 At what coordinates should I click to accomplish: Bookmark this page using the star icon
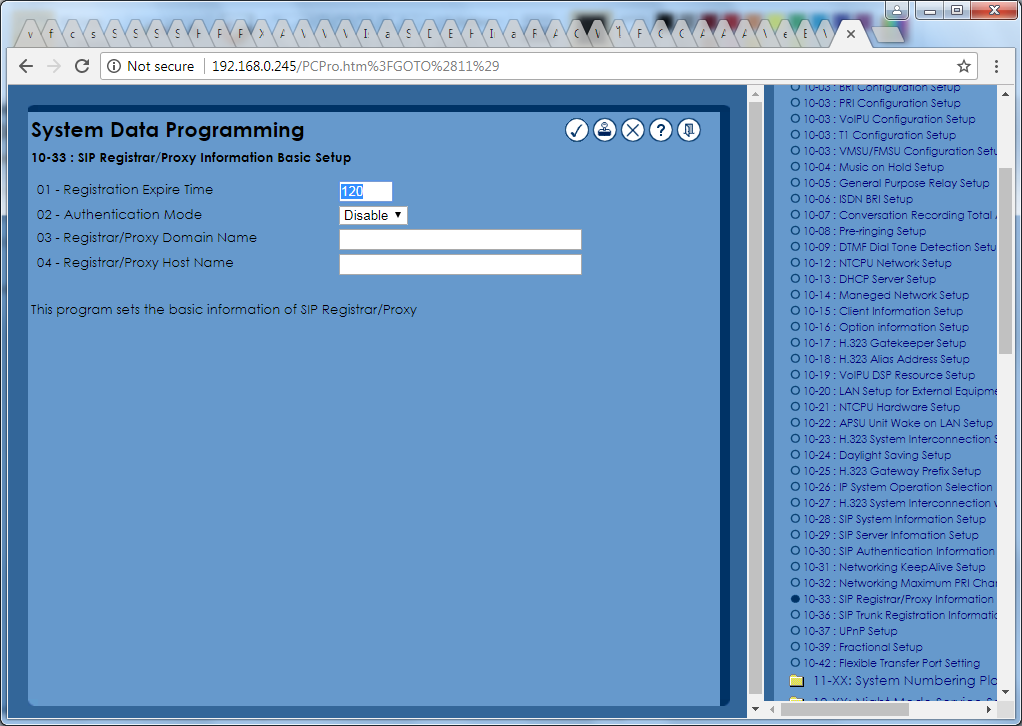(962, 65)
